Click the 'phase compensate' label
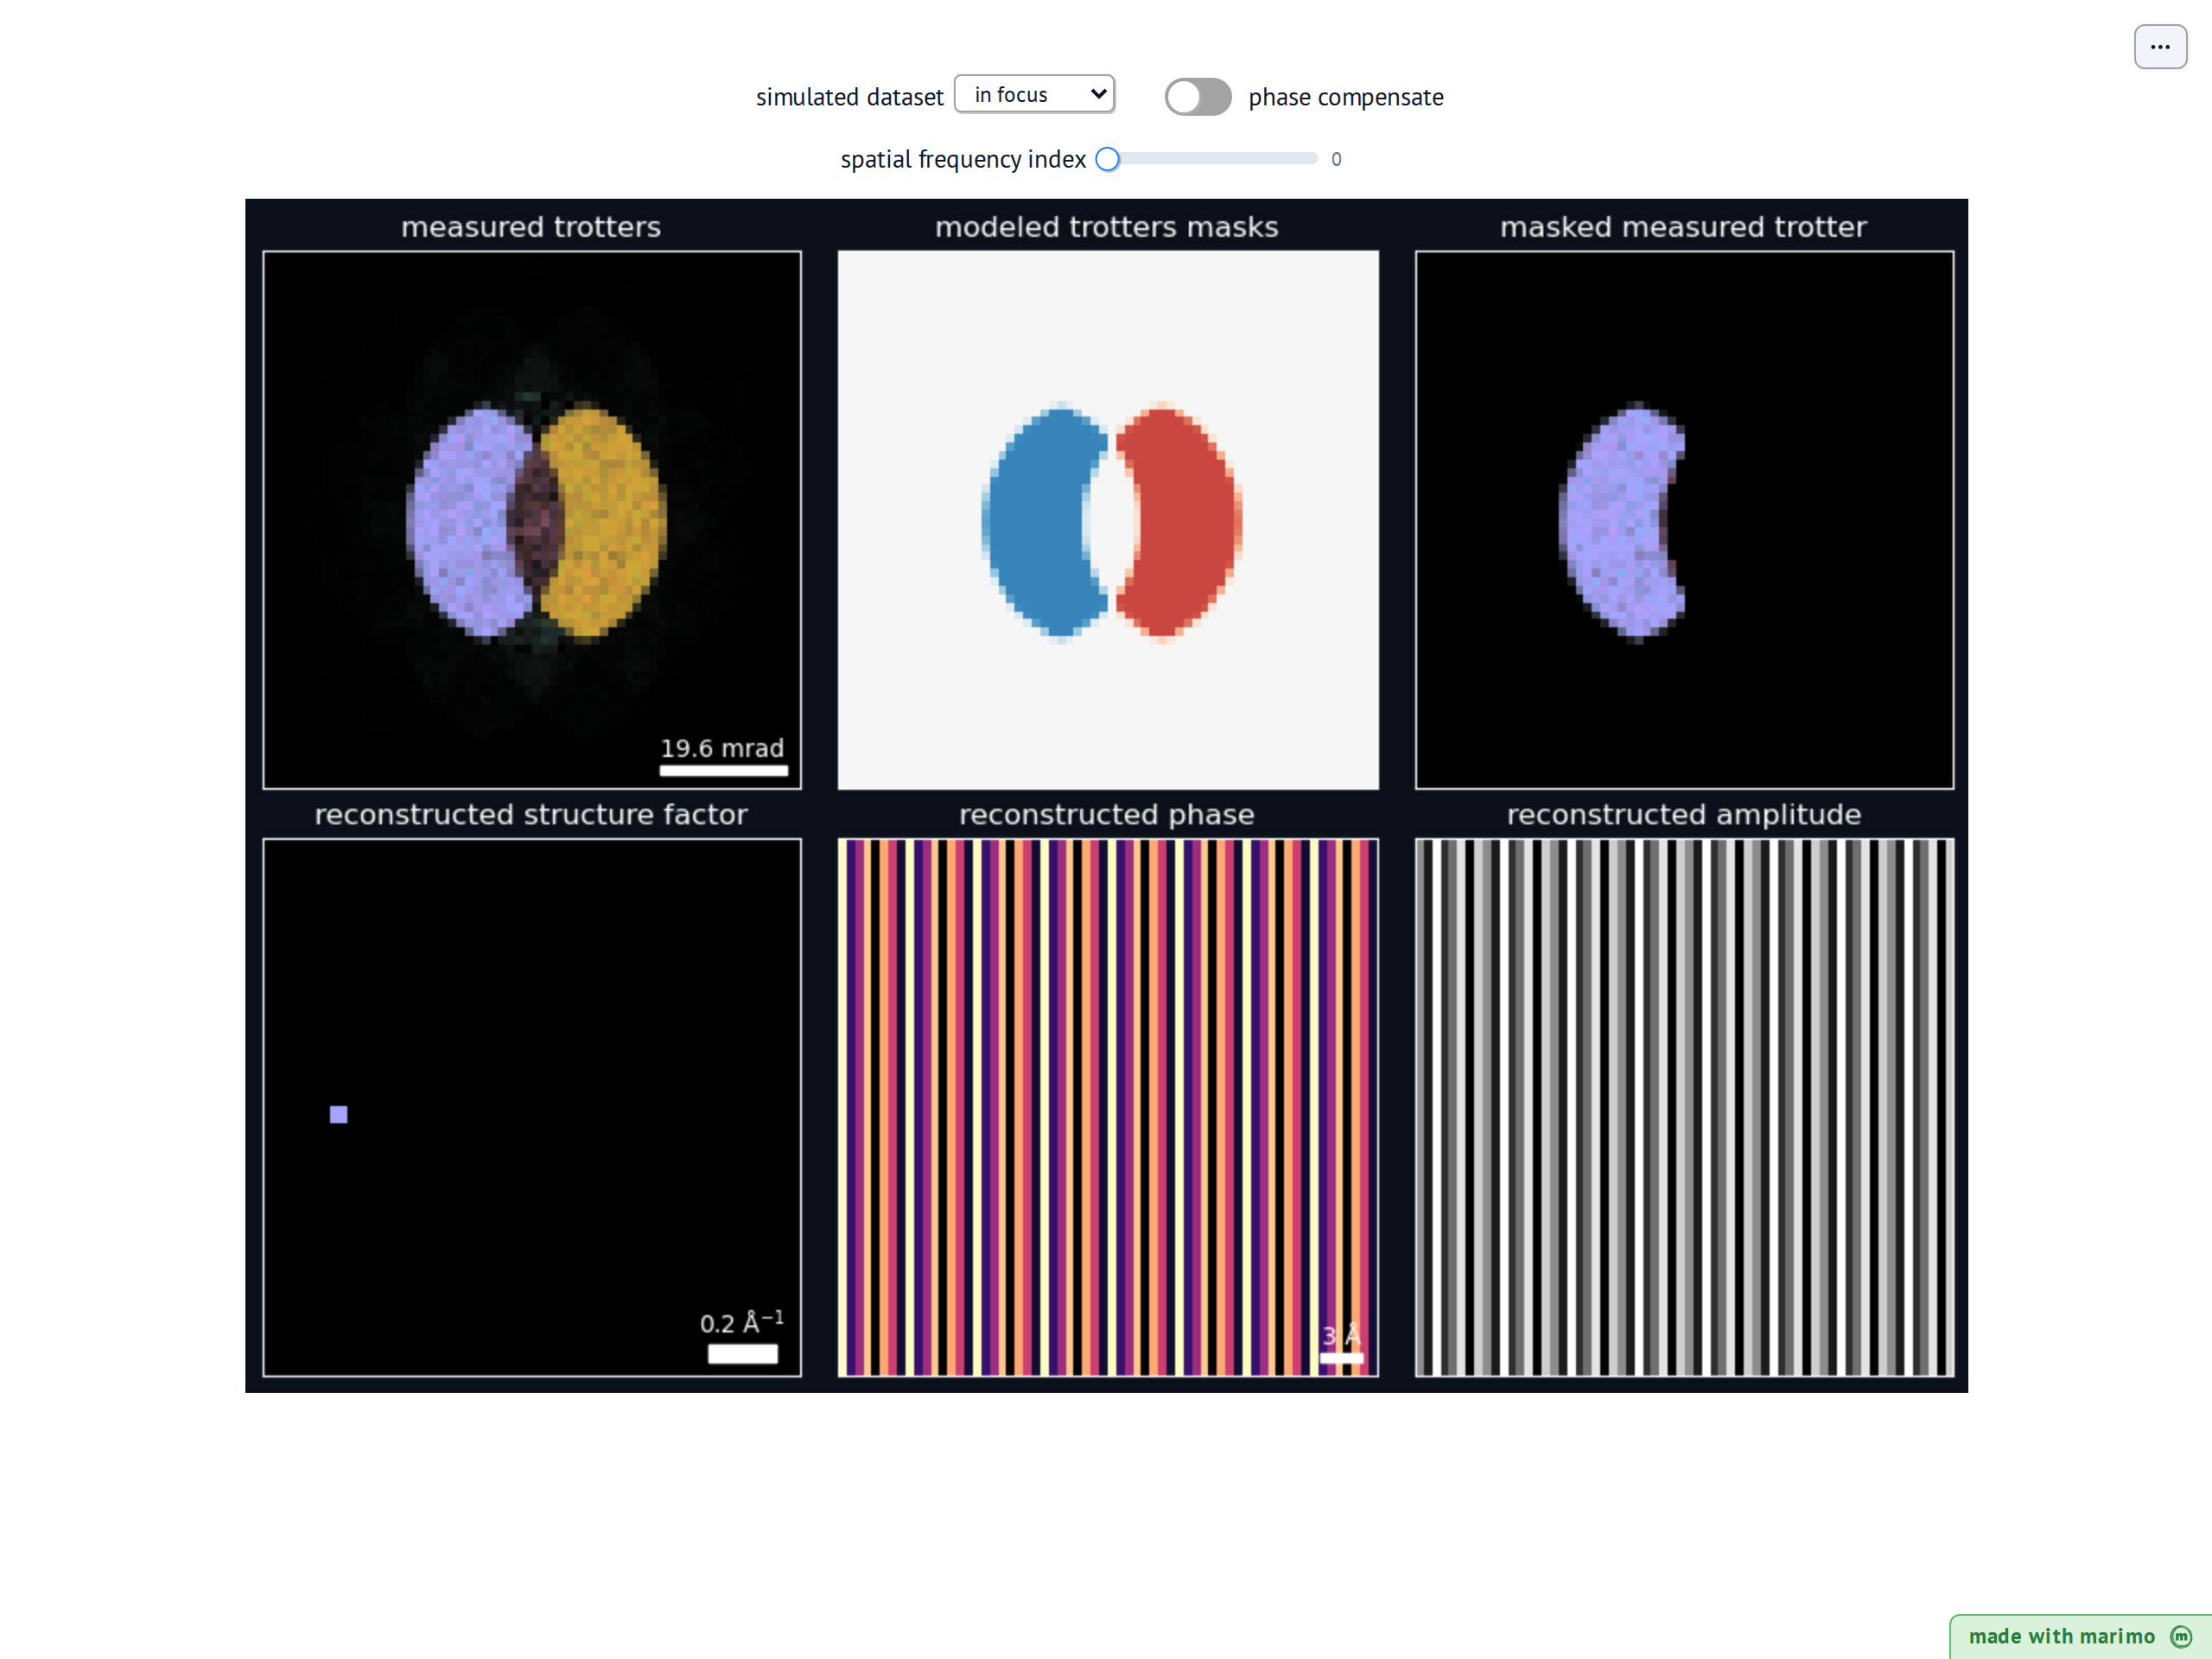 pos(1346,97)
